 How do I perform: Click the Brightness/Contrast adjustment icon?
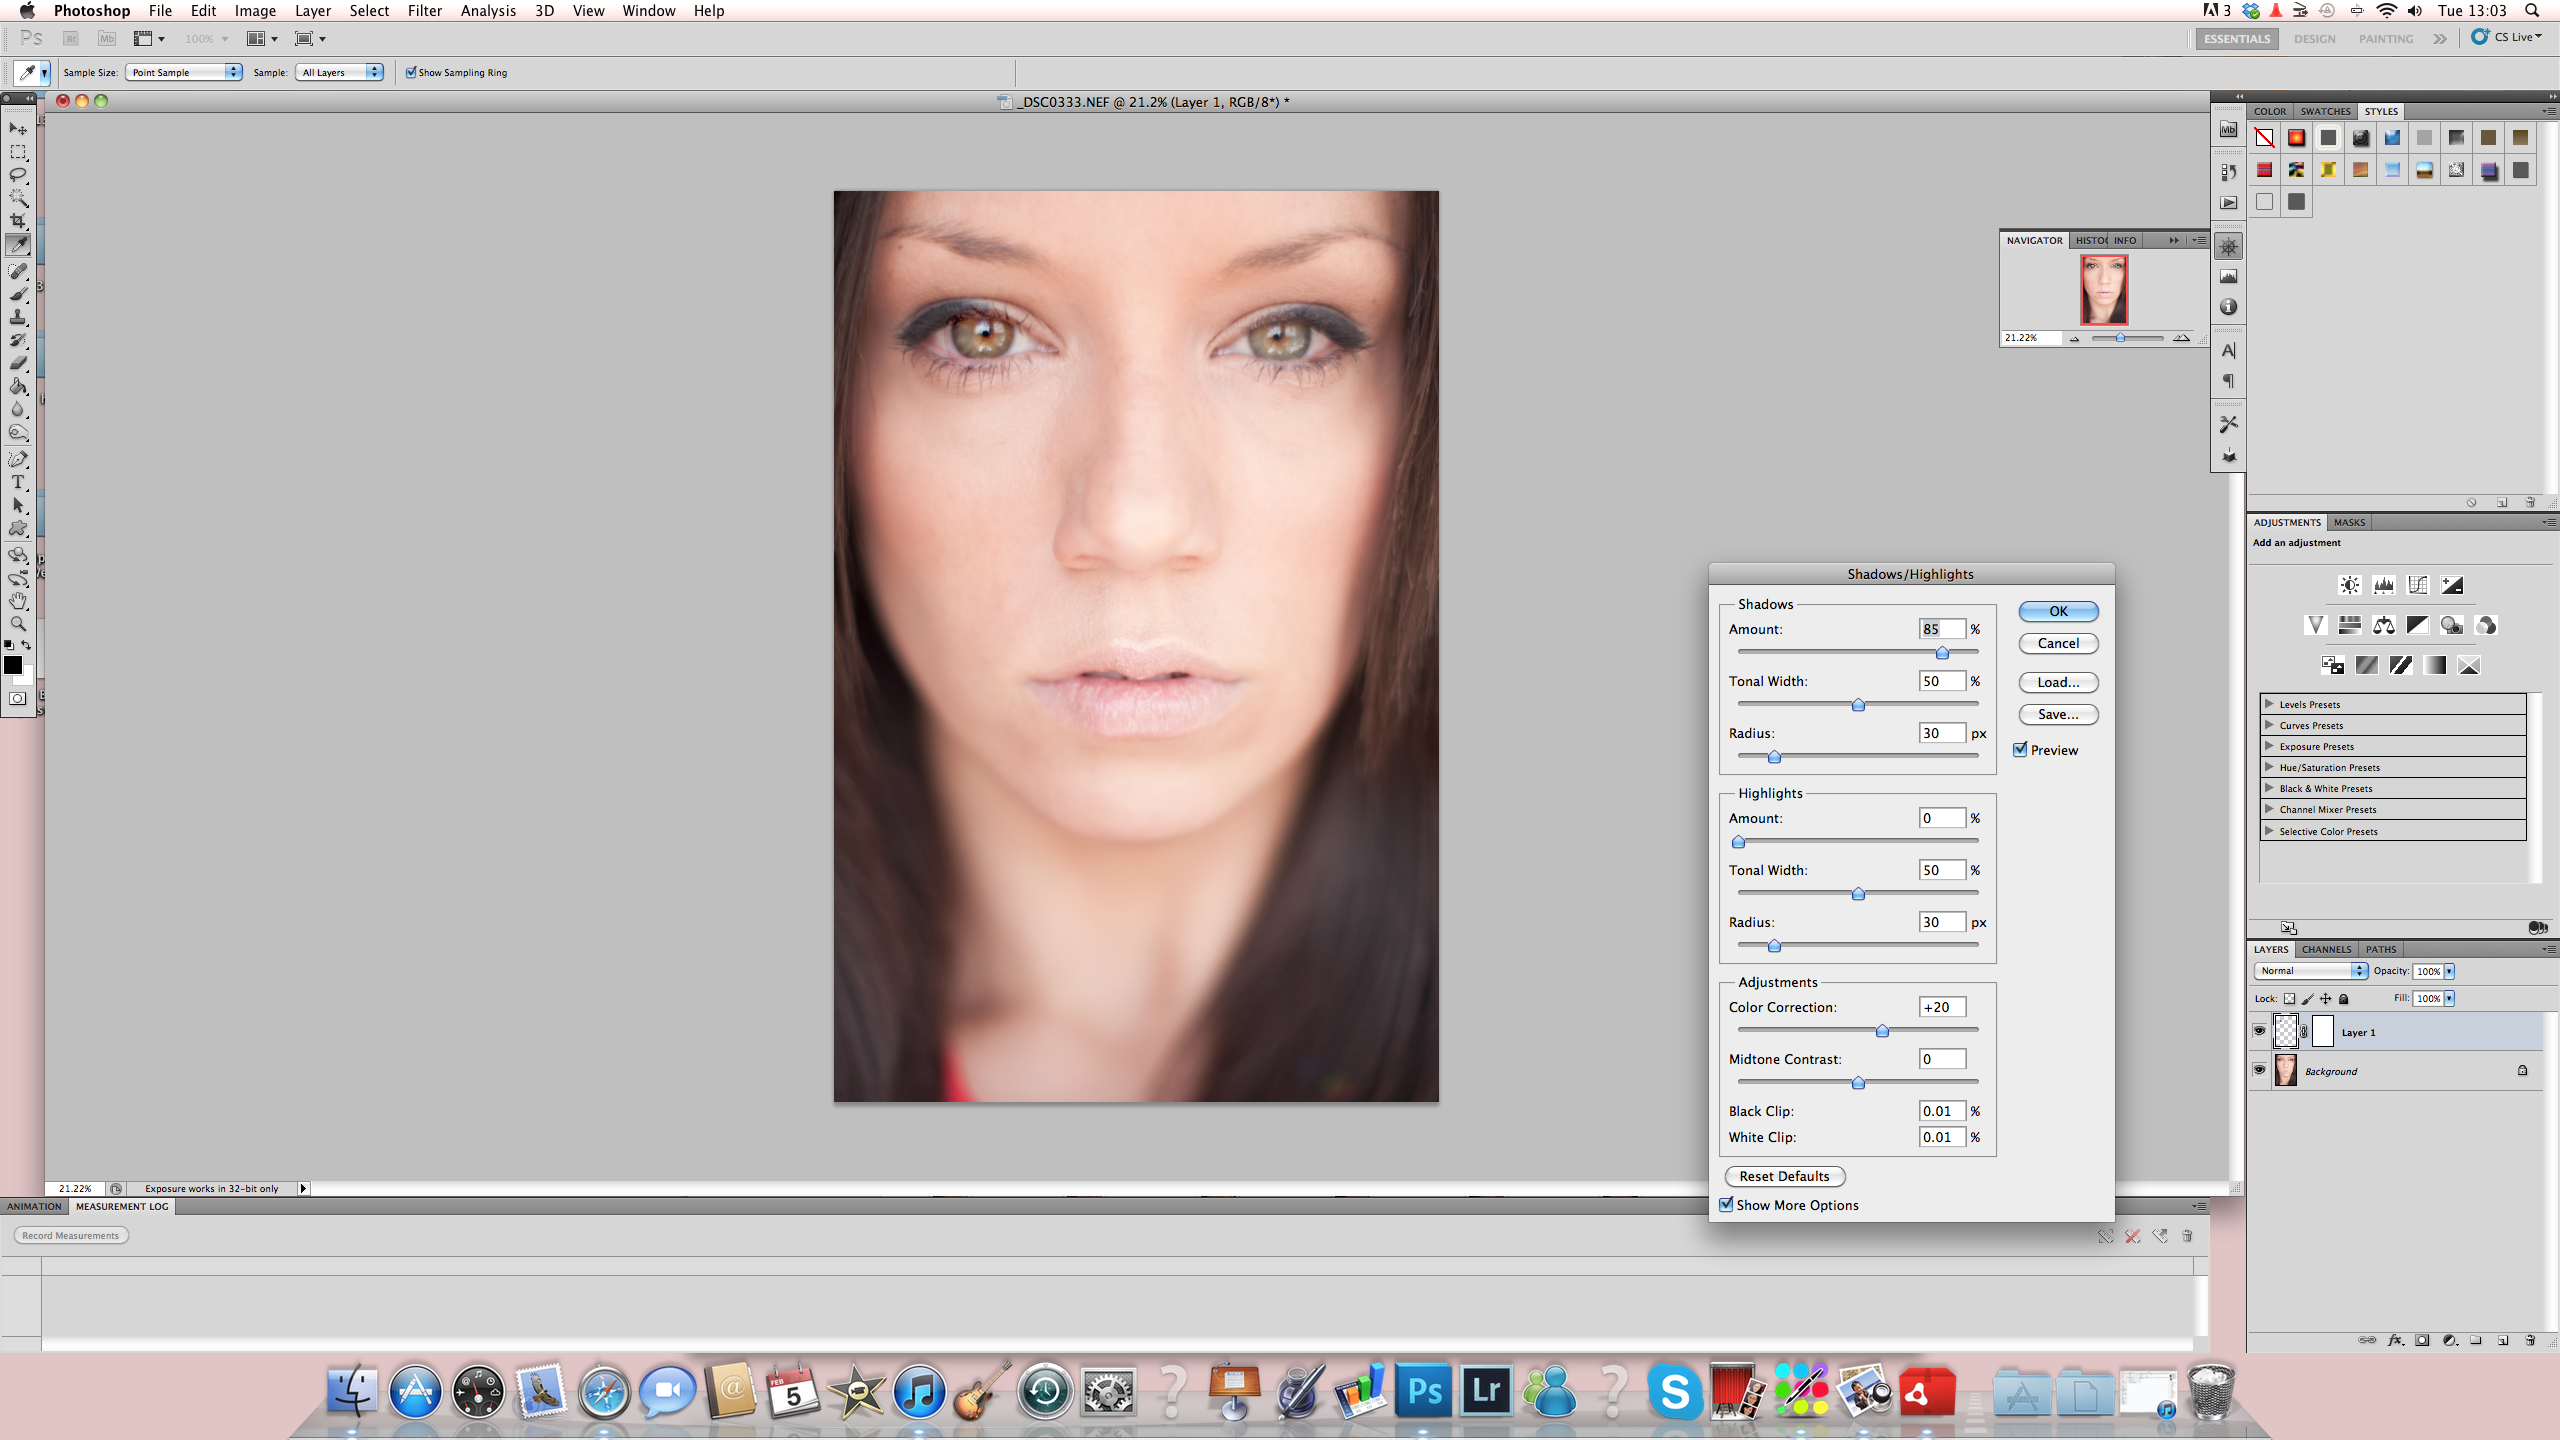[x=2349, y=585]
